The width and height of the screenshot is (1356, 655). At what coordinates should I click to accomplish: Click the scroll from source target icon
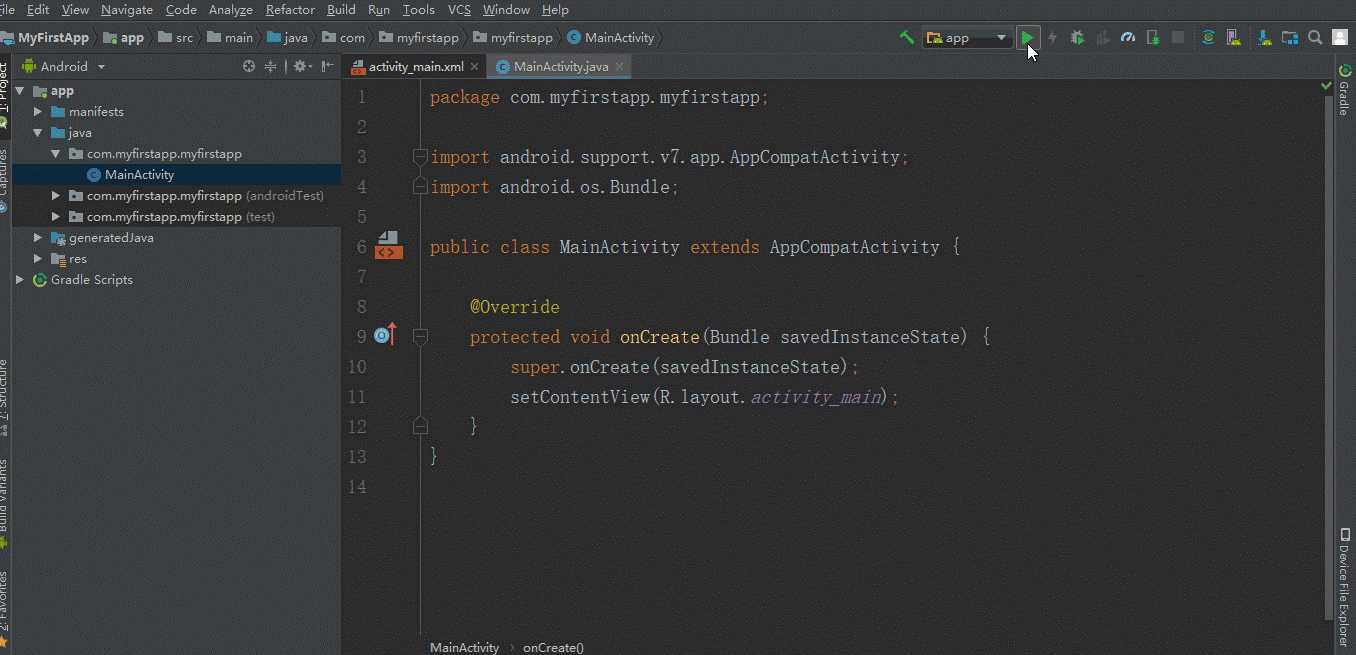click(249, 67)
